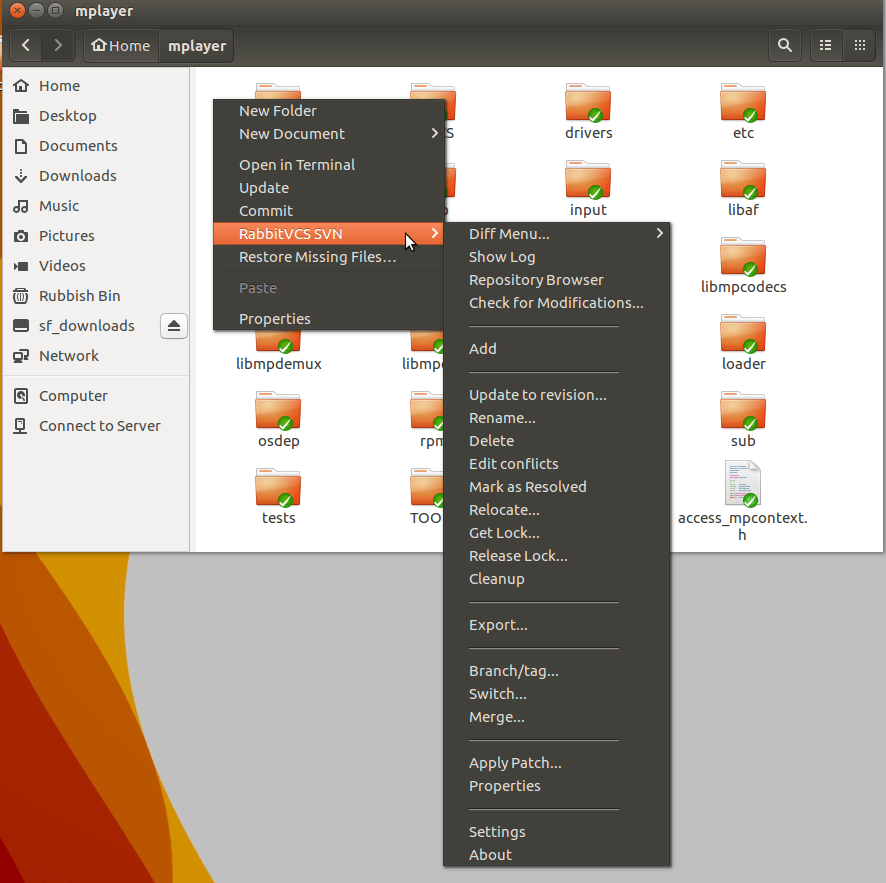This screenshot has width=886, height=883.
Task: Select the input folder
Action: click(588, 188)
